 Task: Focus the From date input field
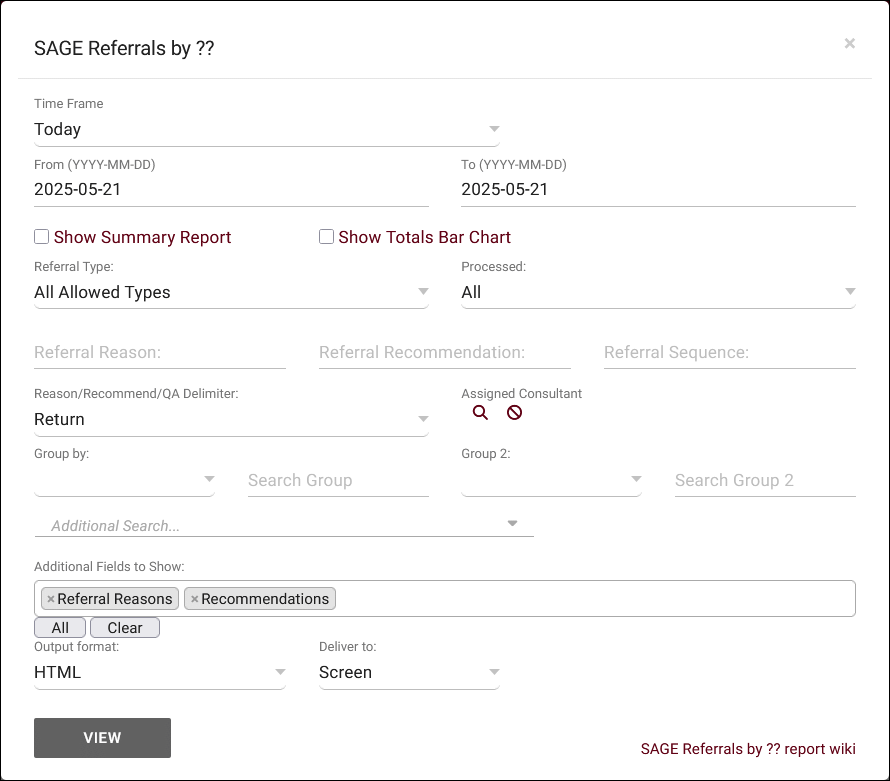[231, 189]
